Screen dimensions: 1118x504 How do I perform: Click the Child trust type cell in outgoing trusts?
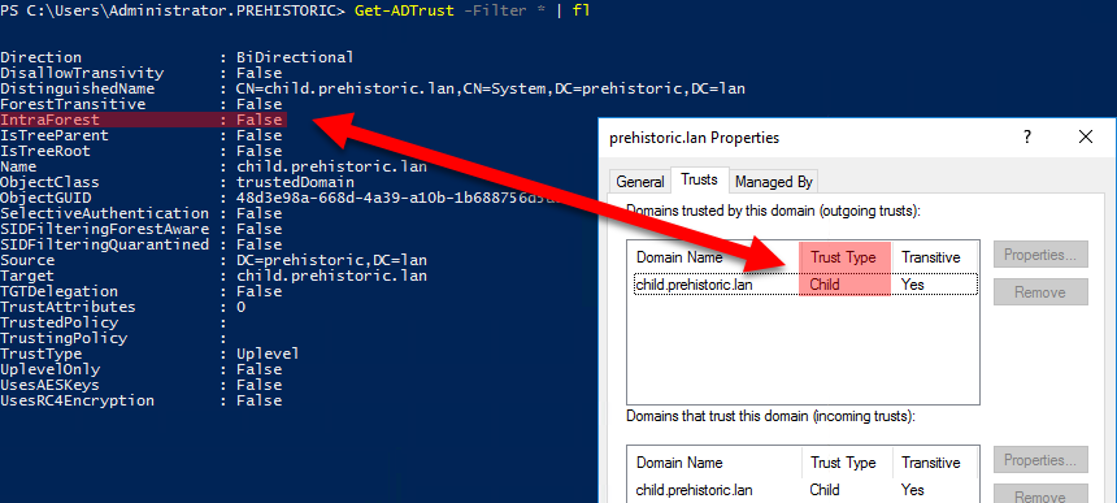(x=825, y=284)
